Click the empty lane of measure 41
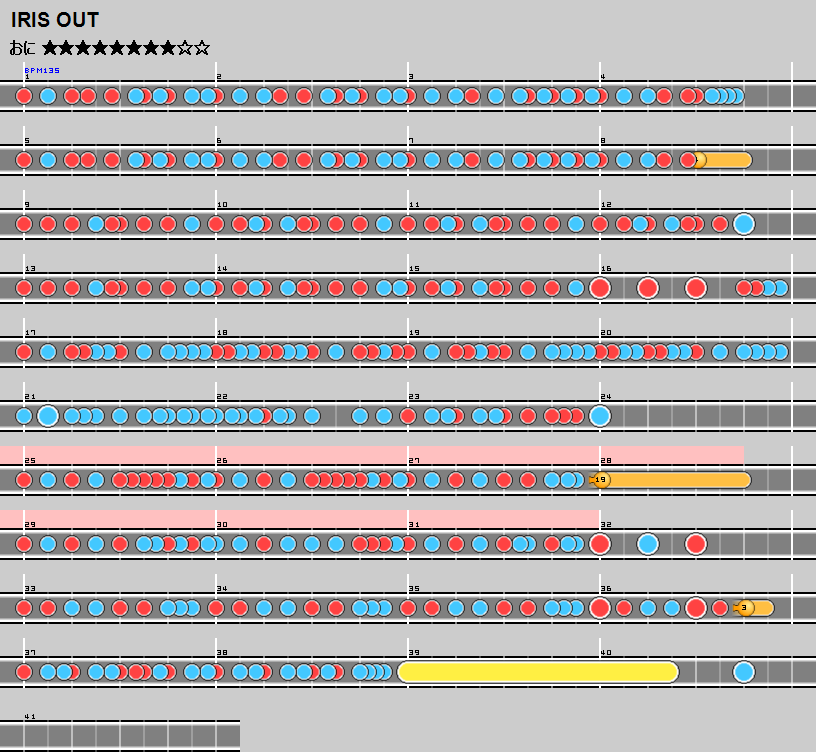 (130, 736)
